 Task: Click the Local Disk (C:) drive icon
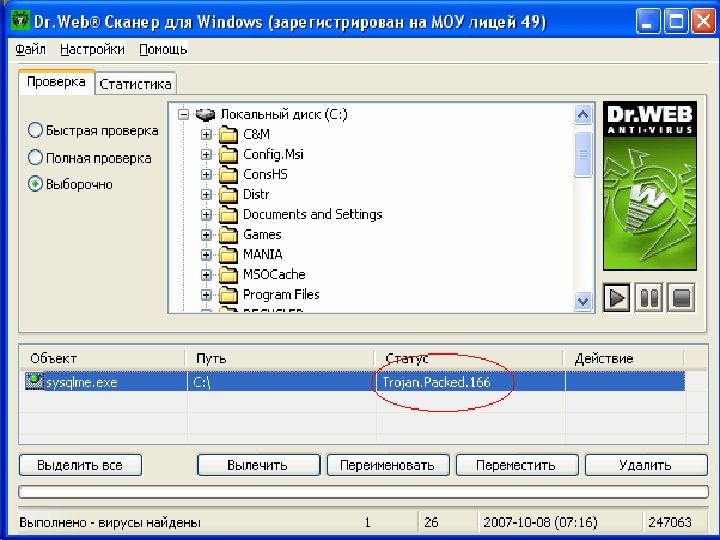click(x=205, y=114)
